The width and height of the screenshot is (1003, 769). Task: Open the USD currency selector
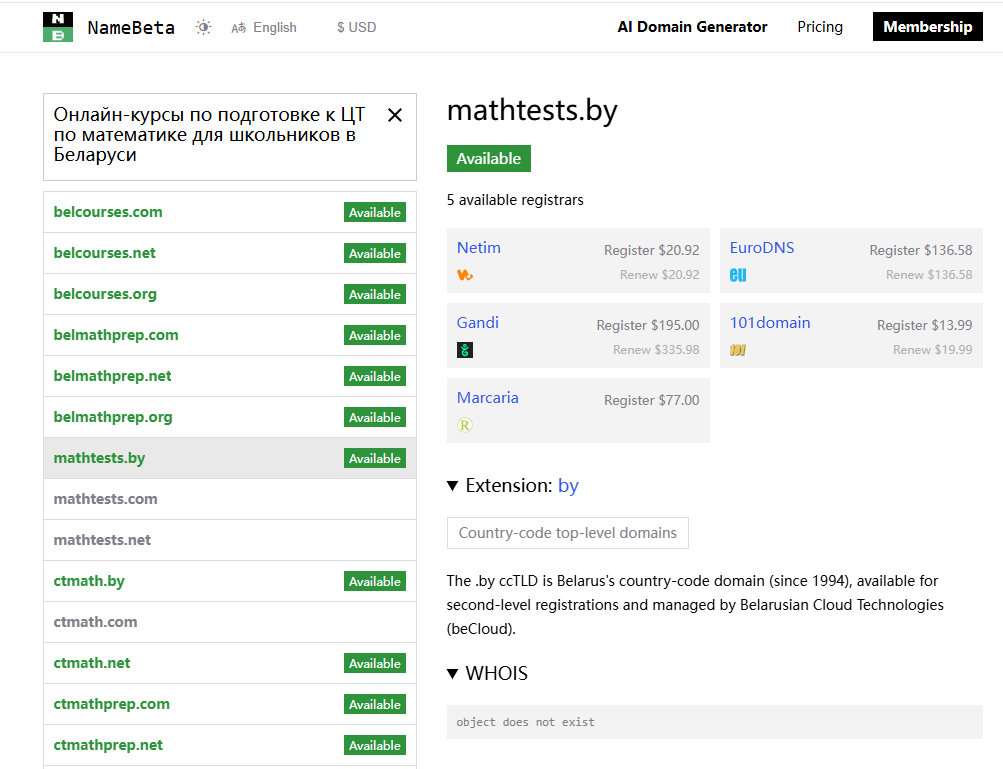[x=357, y=28]
